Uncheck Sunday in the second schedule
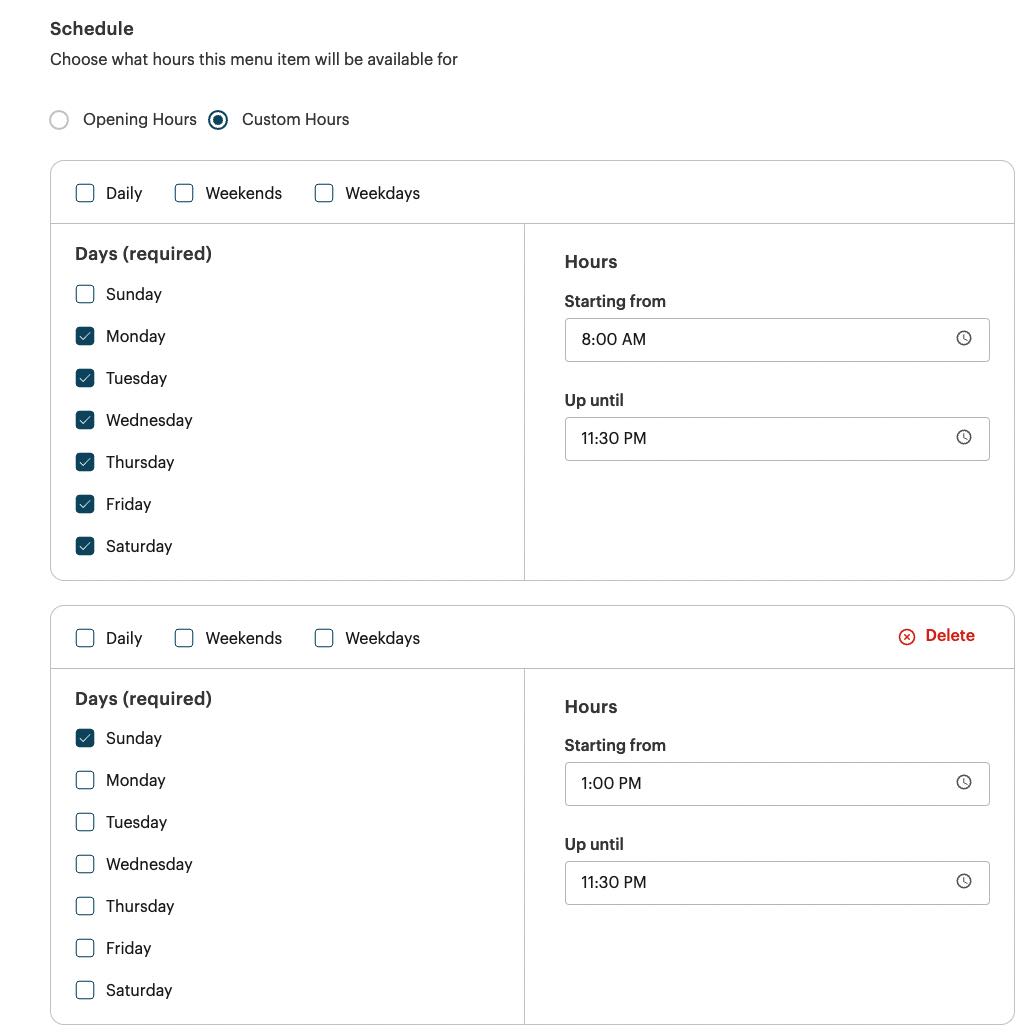The image size is (1034, 1036). (x=85, y=738)
